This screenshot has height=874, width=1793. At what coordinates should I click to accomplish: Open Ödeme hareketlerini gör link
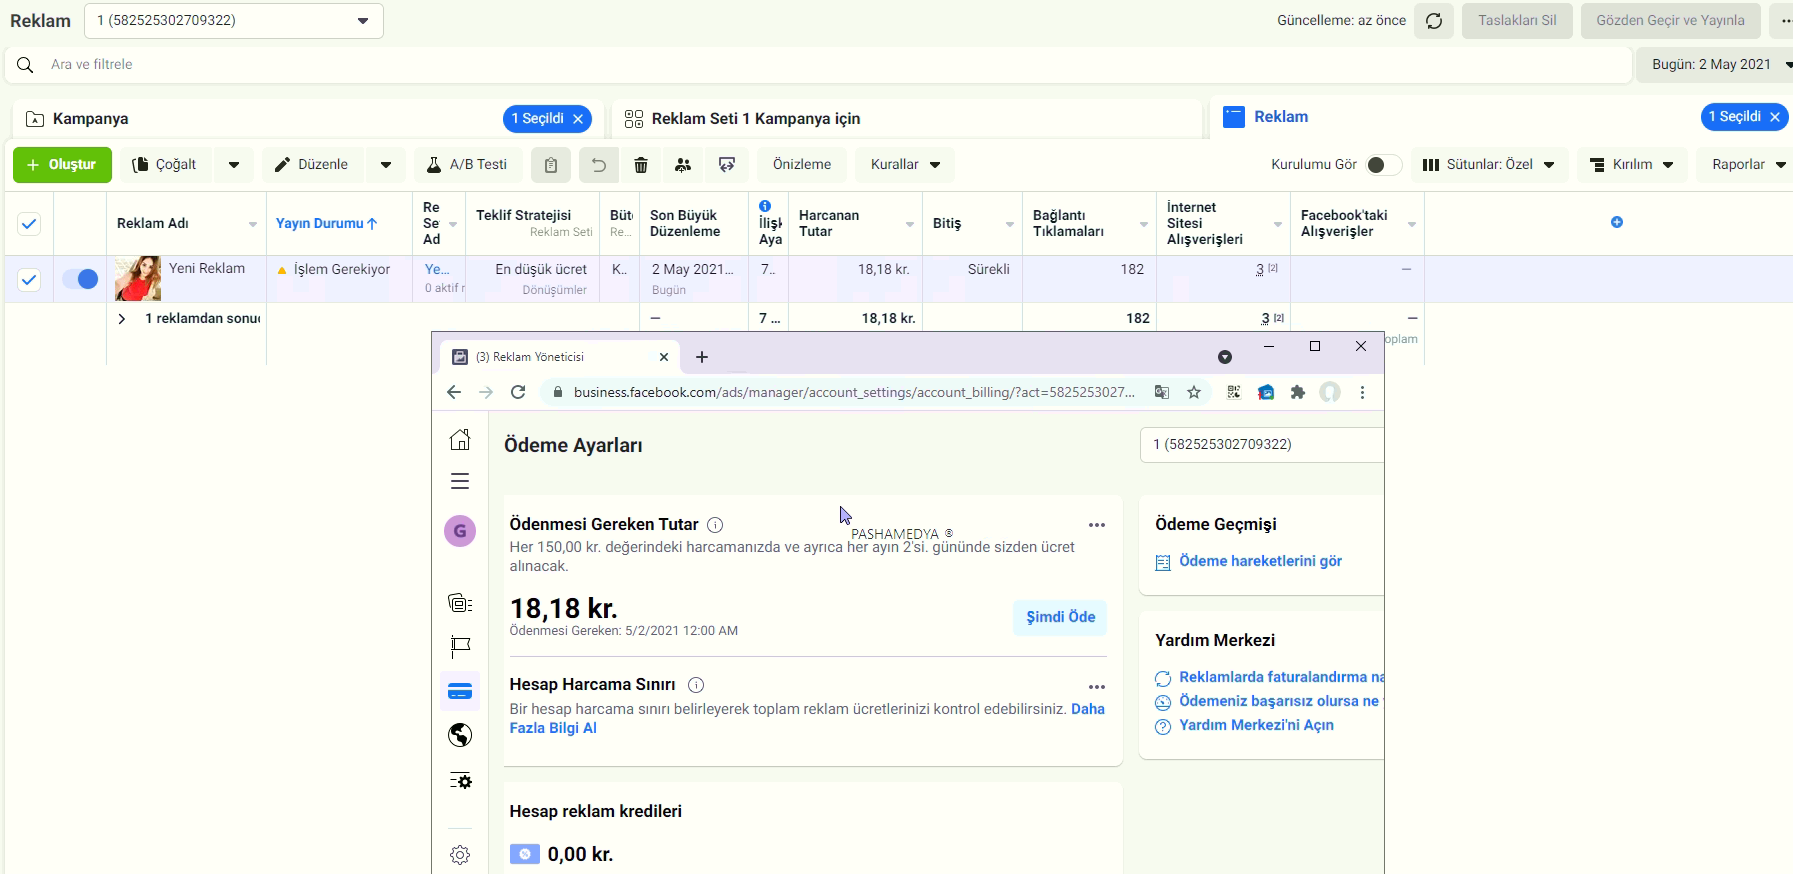click(1260, 562)
